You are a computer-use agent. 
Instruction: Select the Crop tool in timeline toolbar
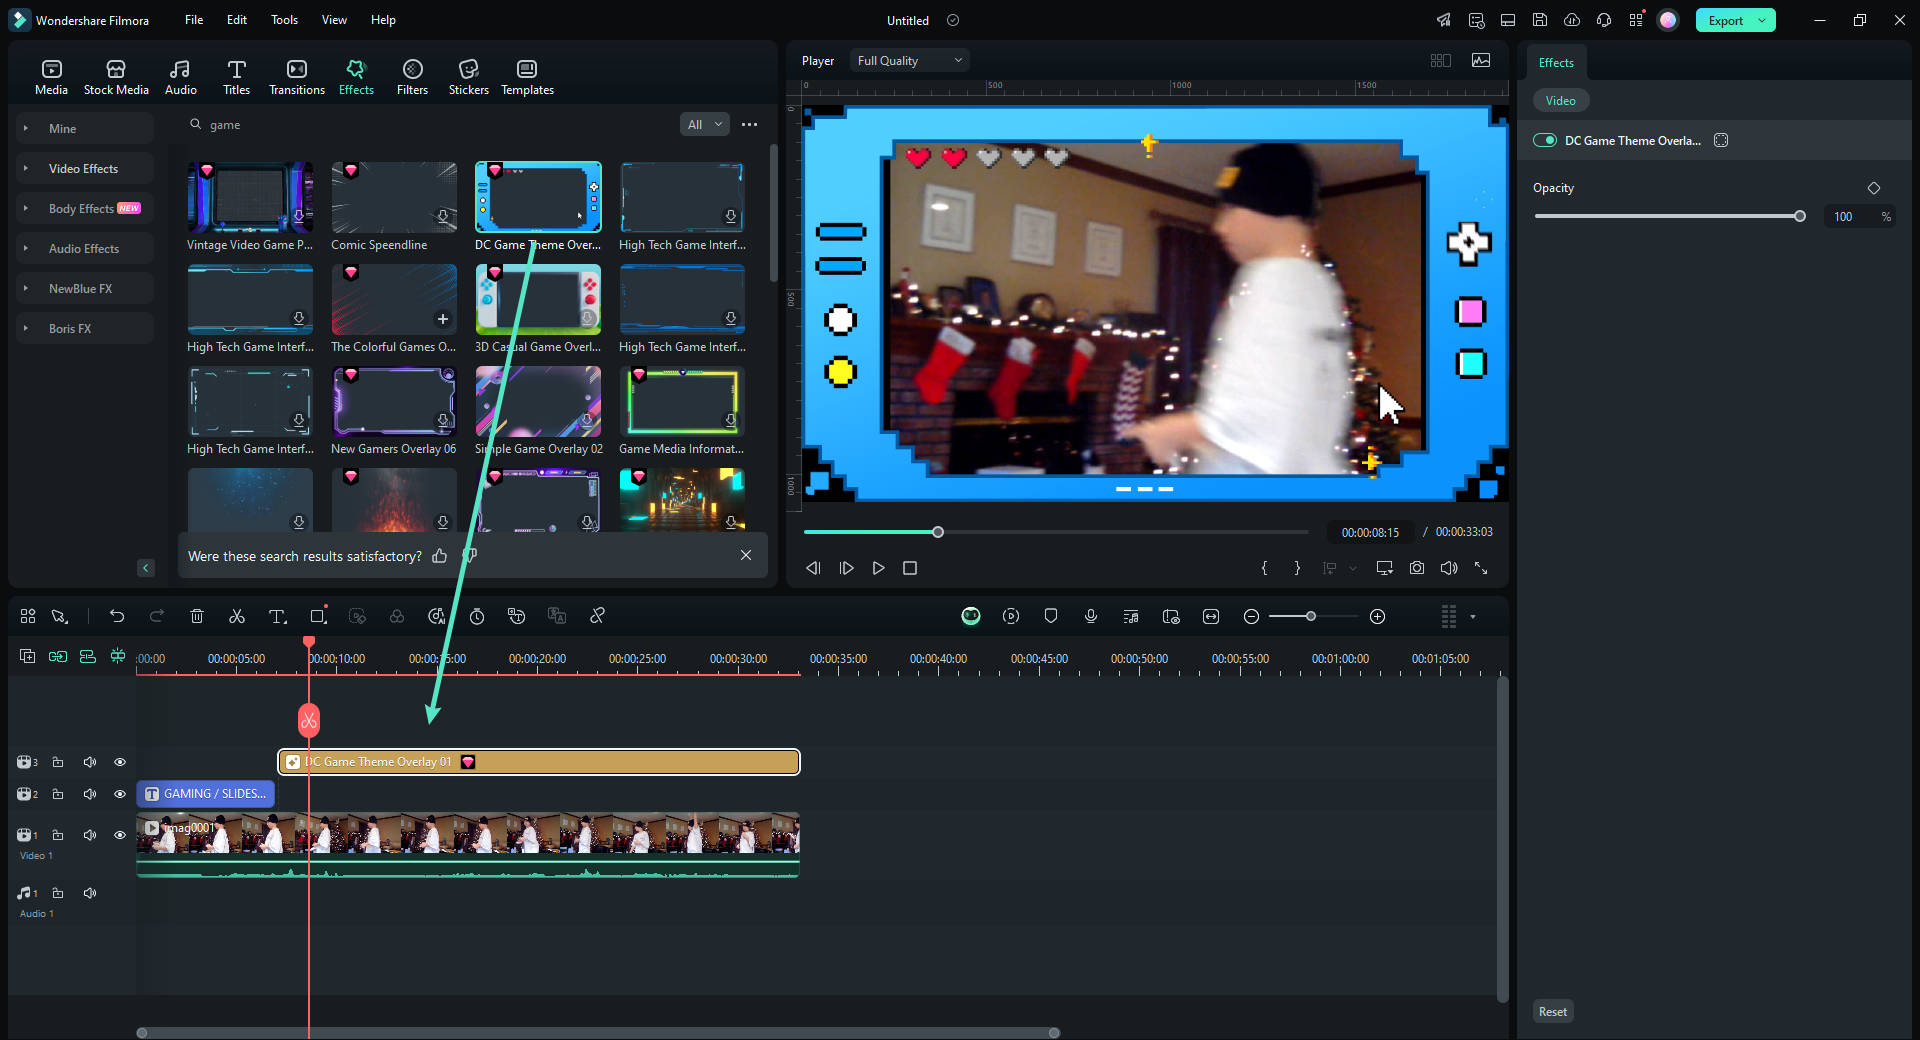(318, 616)
